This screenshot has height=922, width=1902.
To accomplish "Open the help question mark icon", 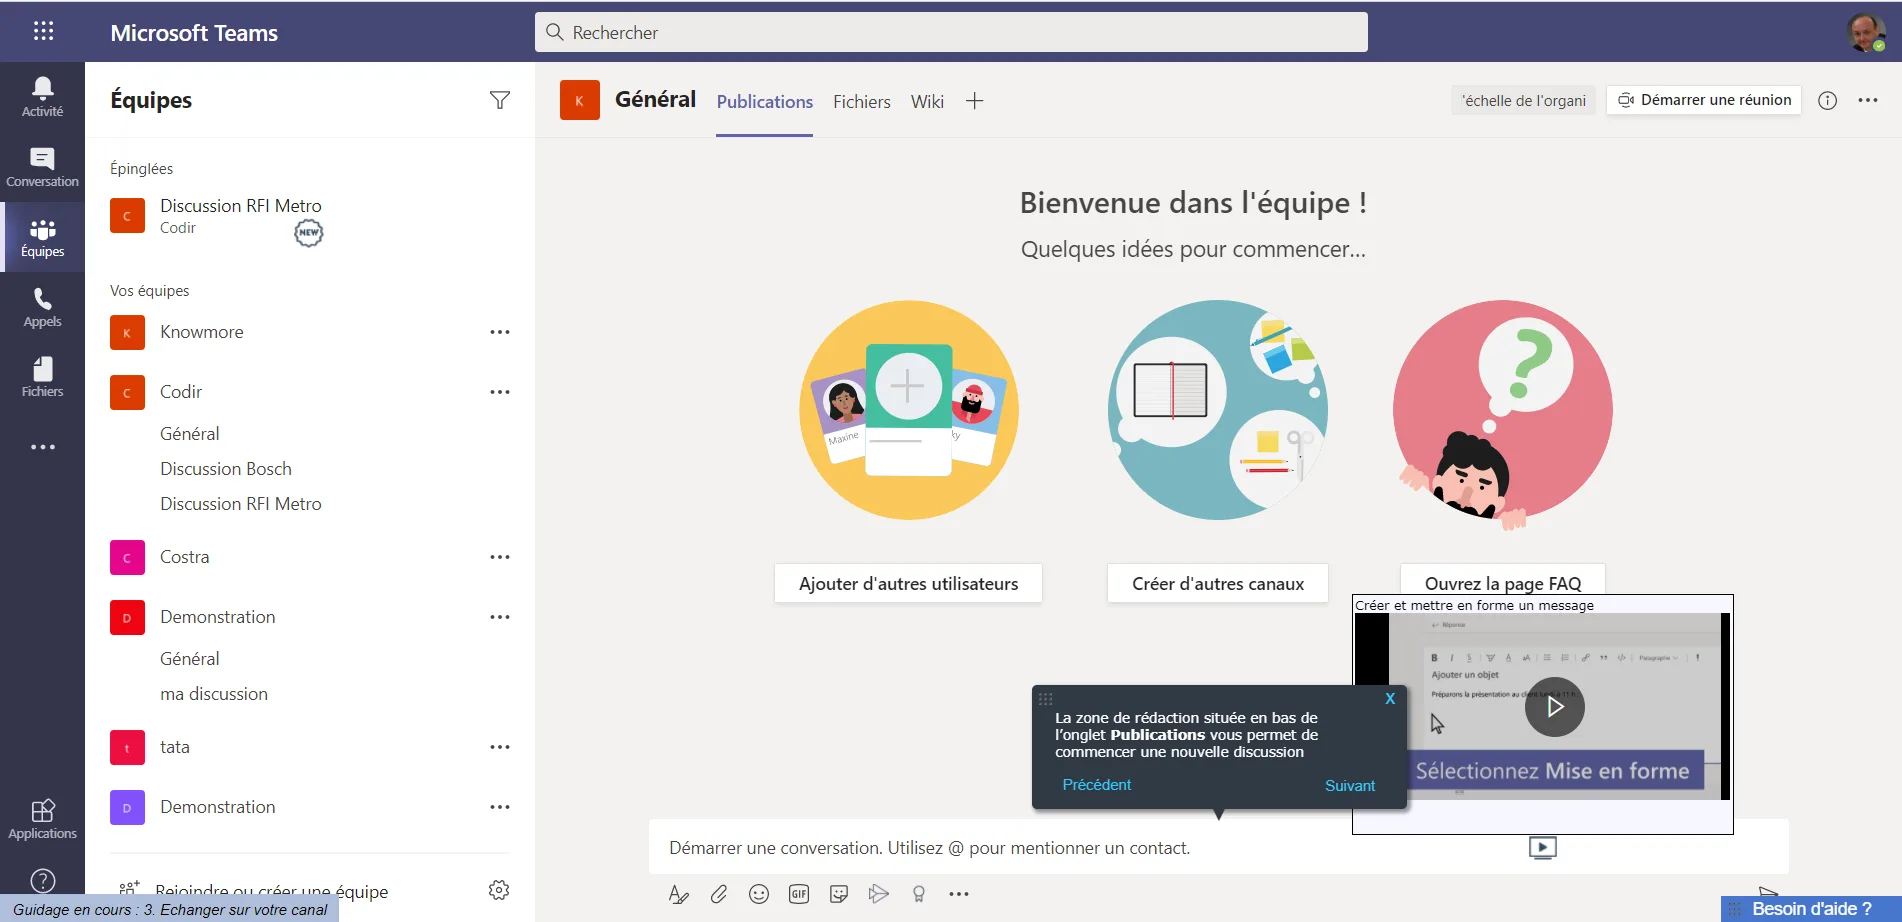I will (x=43, y=880).
